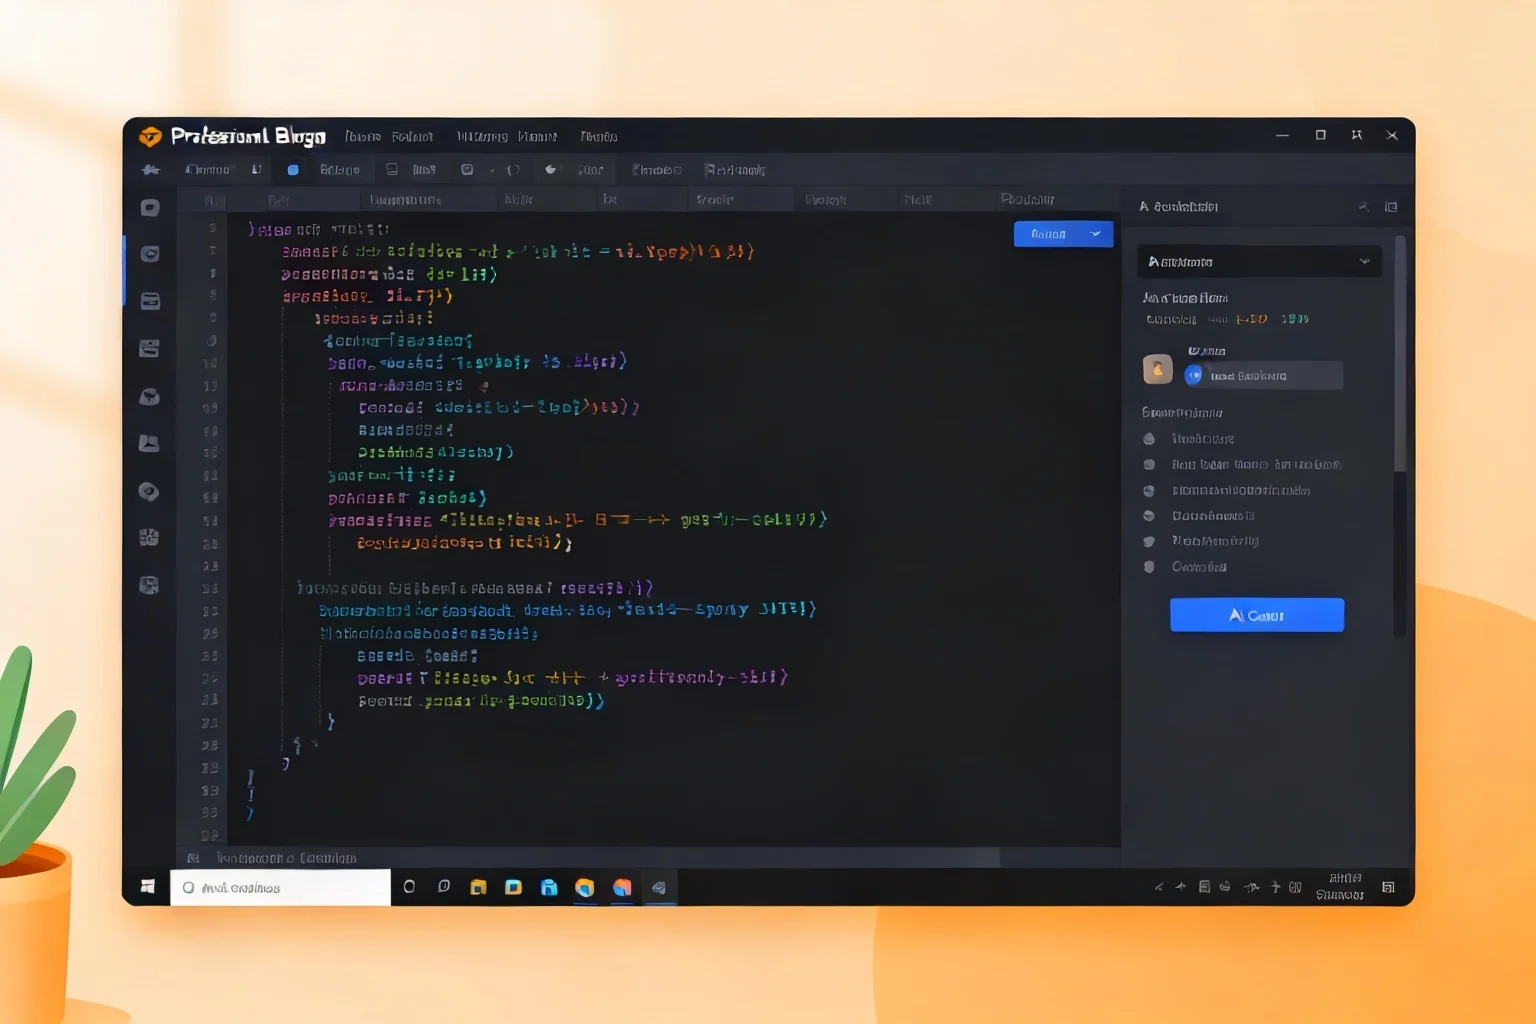The height and width of the screenshot is (1024, 1536).
Task: Select the seventh icon in the left activity sidebar
Action: point(149,491)
